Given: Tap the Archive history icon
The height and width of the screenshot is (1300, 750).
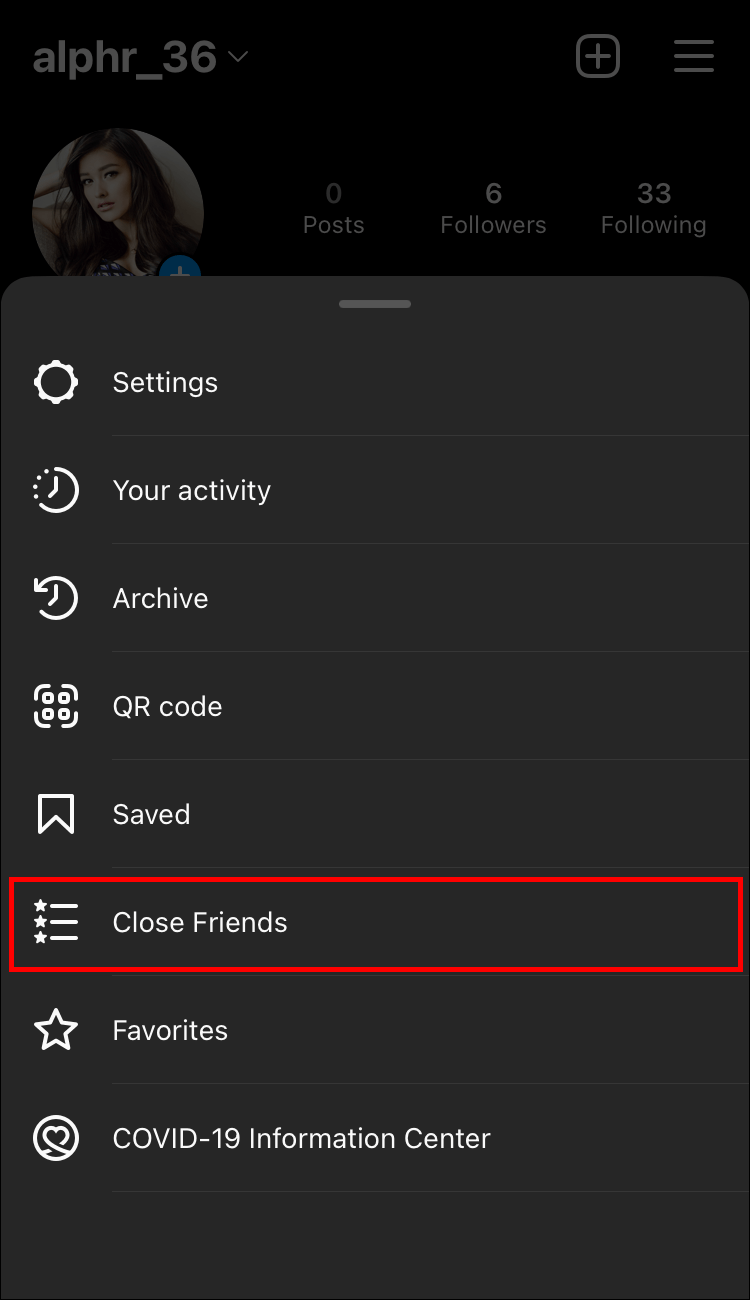Looking at the screenshot, I should click(56, 598).
